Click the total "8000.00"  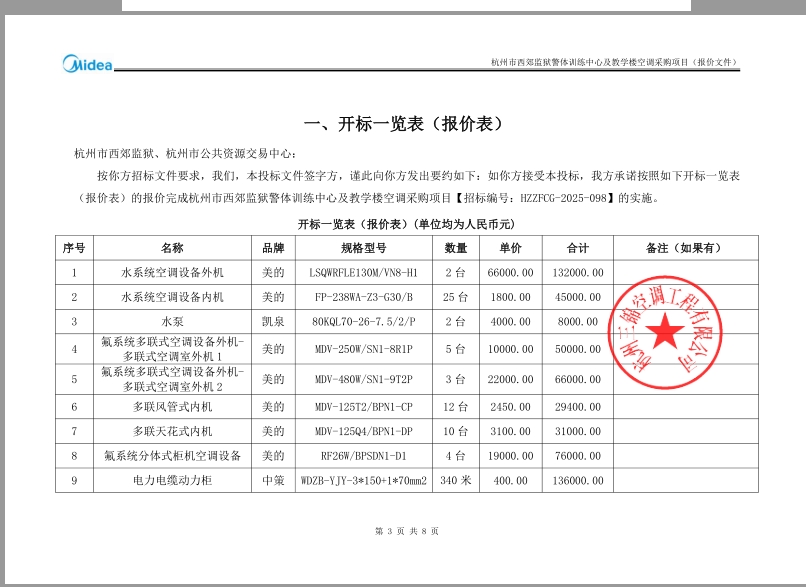tap(578, 322)
